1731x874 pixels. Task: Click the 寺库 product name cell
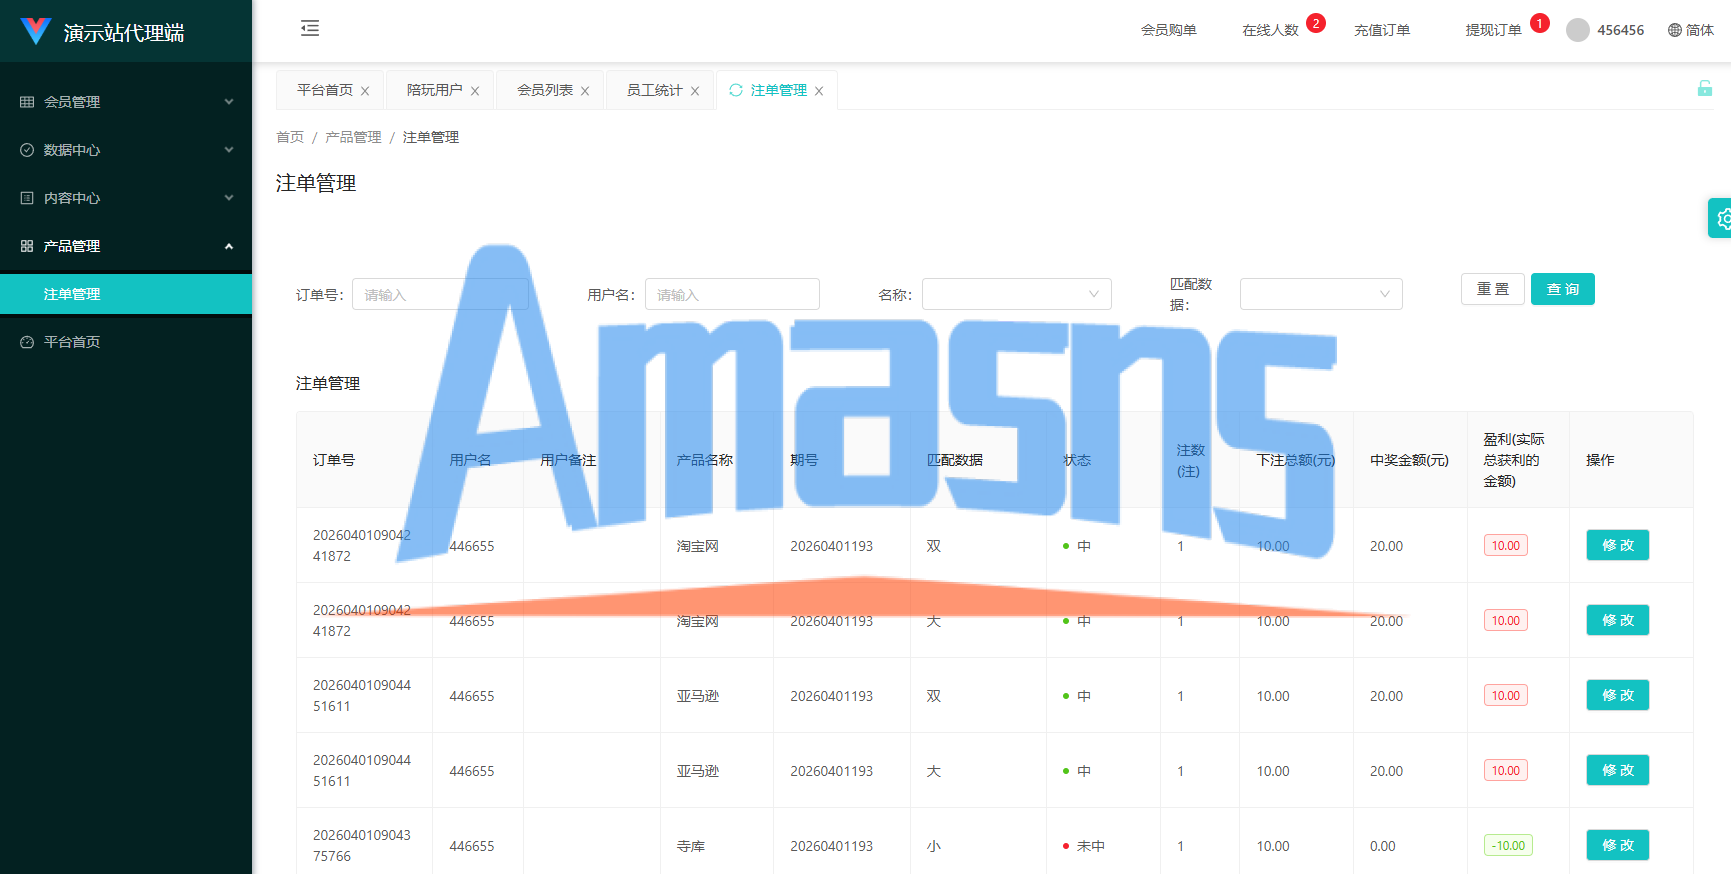691,846
